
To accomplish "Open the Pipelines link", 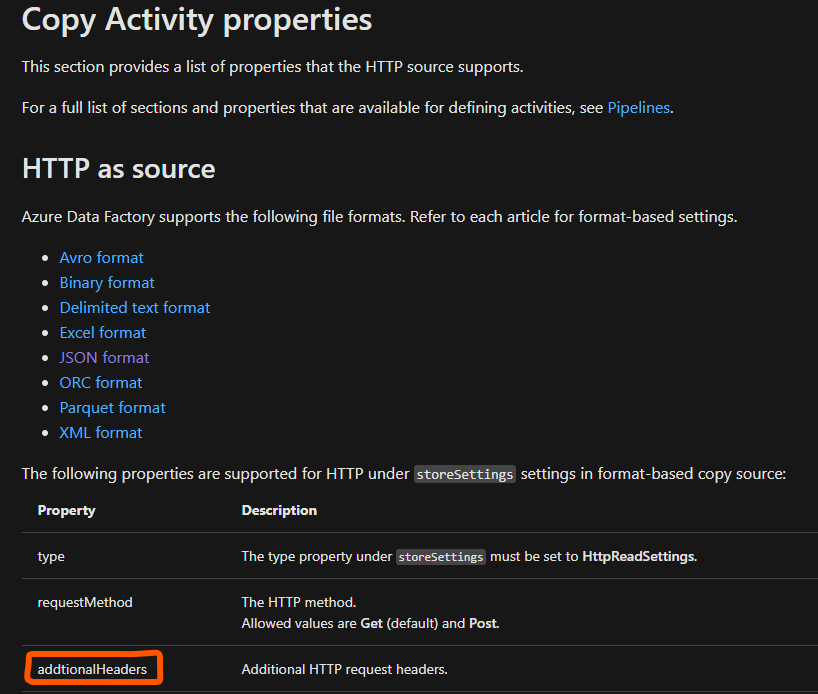I will click(638, 107).
